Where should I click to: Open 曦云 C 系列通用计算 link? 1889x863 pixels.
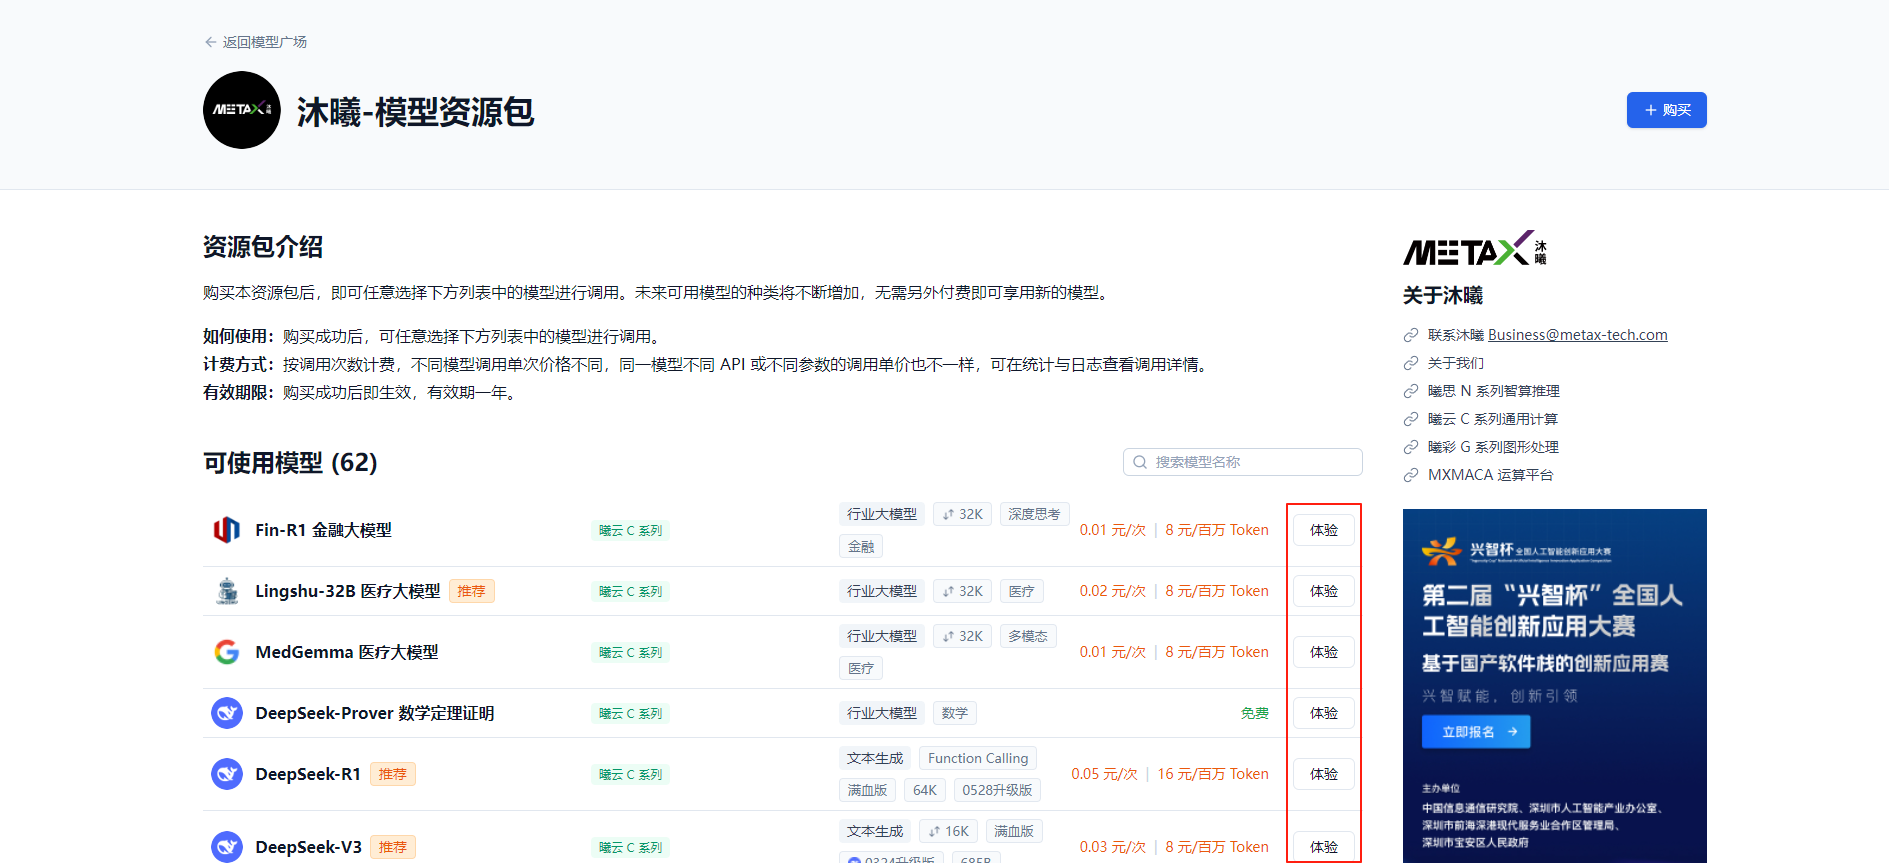[x=1492, y=419]
